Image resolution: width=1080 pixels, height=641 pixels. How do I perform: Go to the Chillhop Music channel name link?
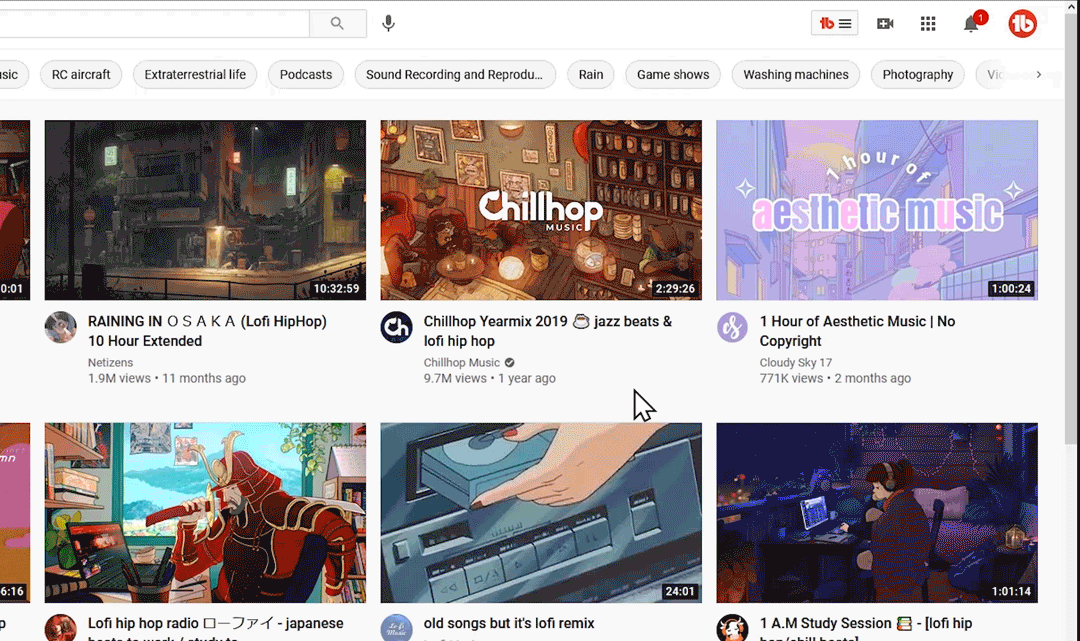pyautogui.click(x=461, y=363)
